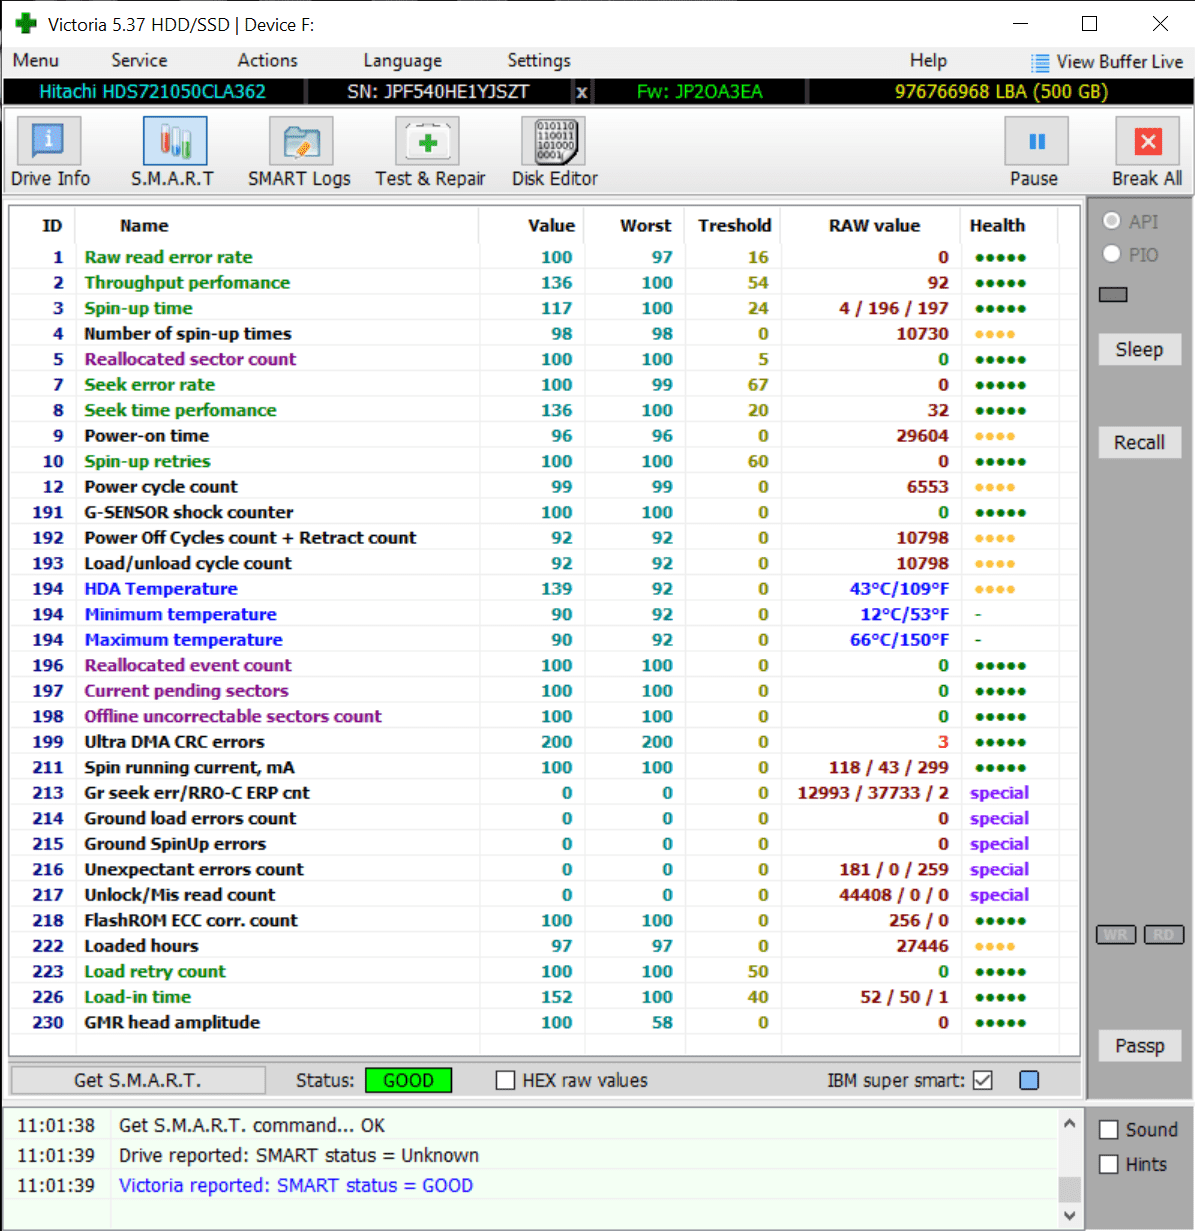Select the Loaded hours row
1195x1231 pixels.
pos(544,946)
